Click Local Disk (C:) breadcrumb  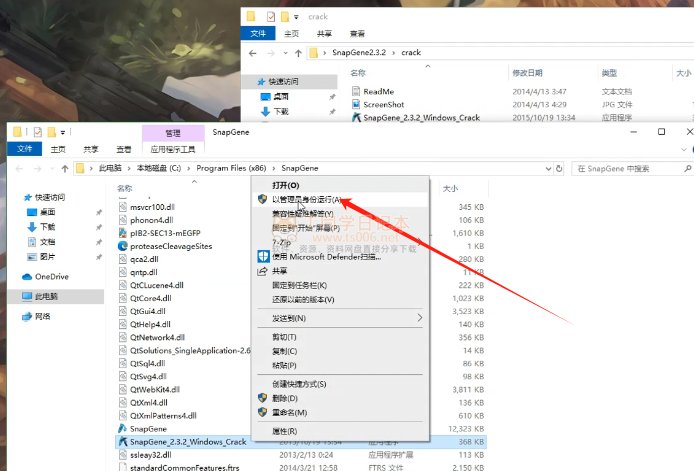tap(158, 168)
